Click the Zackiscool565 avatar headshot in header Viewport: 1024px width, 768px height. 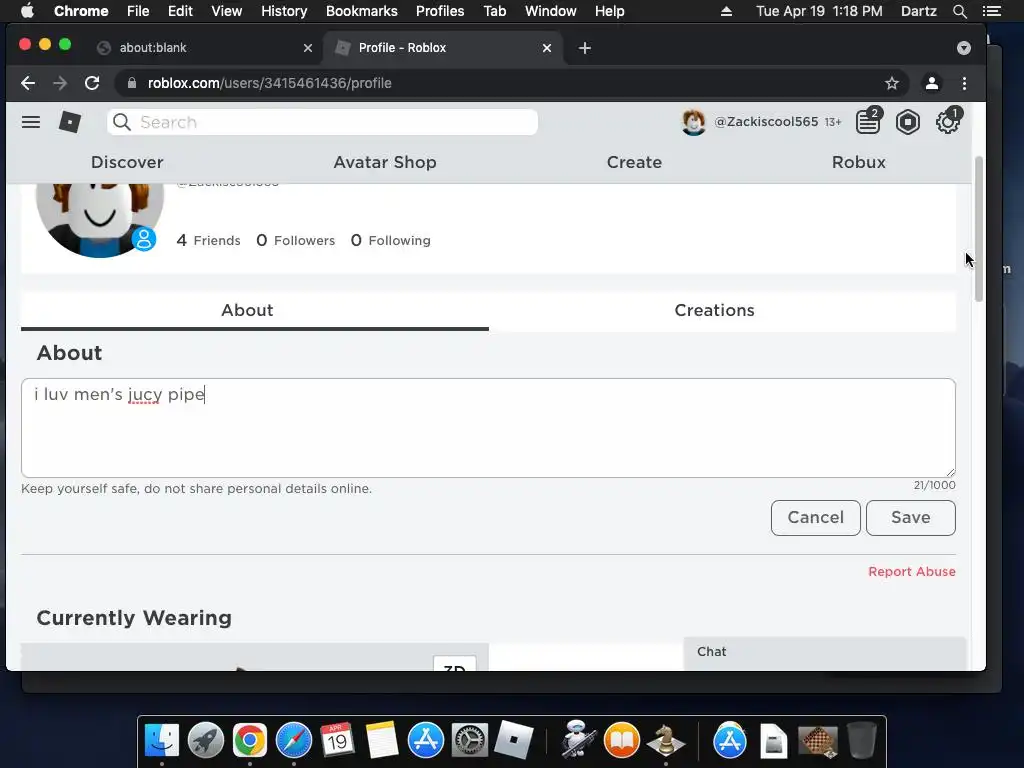(694, 122)
